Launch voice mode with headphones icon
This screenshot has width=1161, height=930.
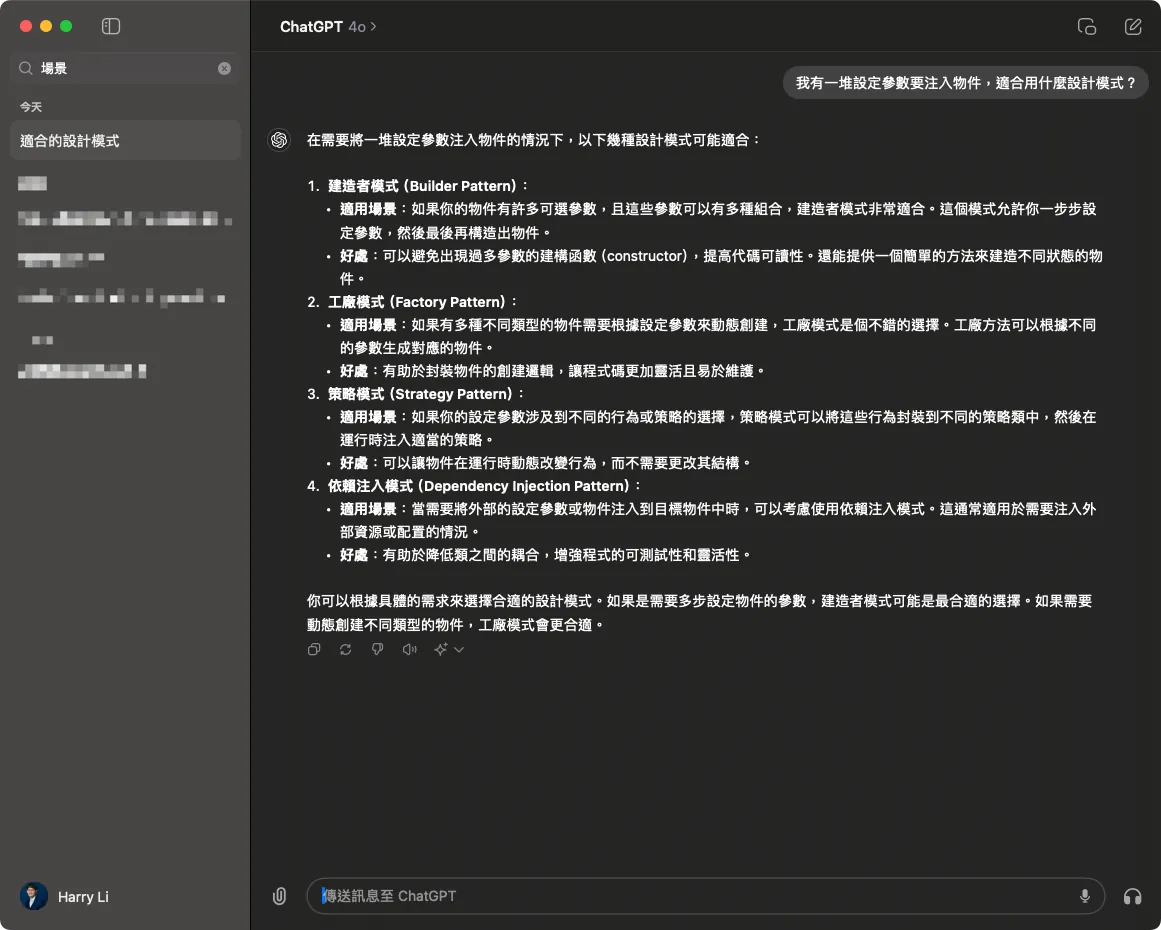[1132, 896]
